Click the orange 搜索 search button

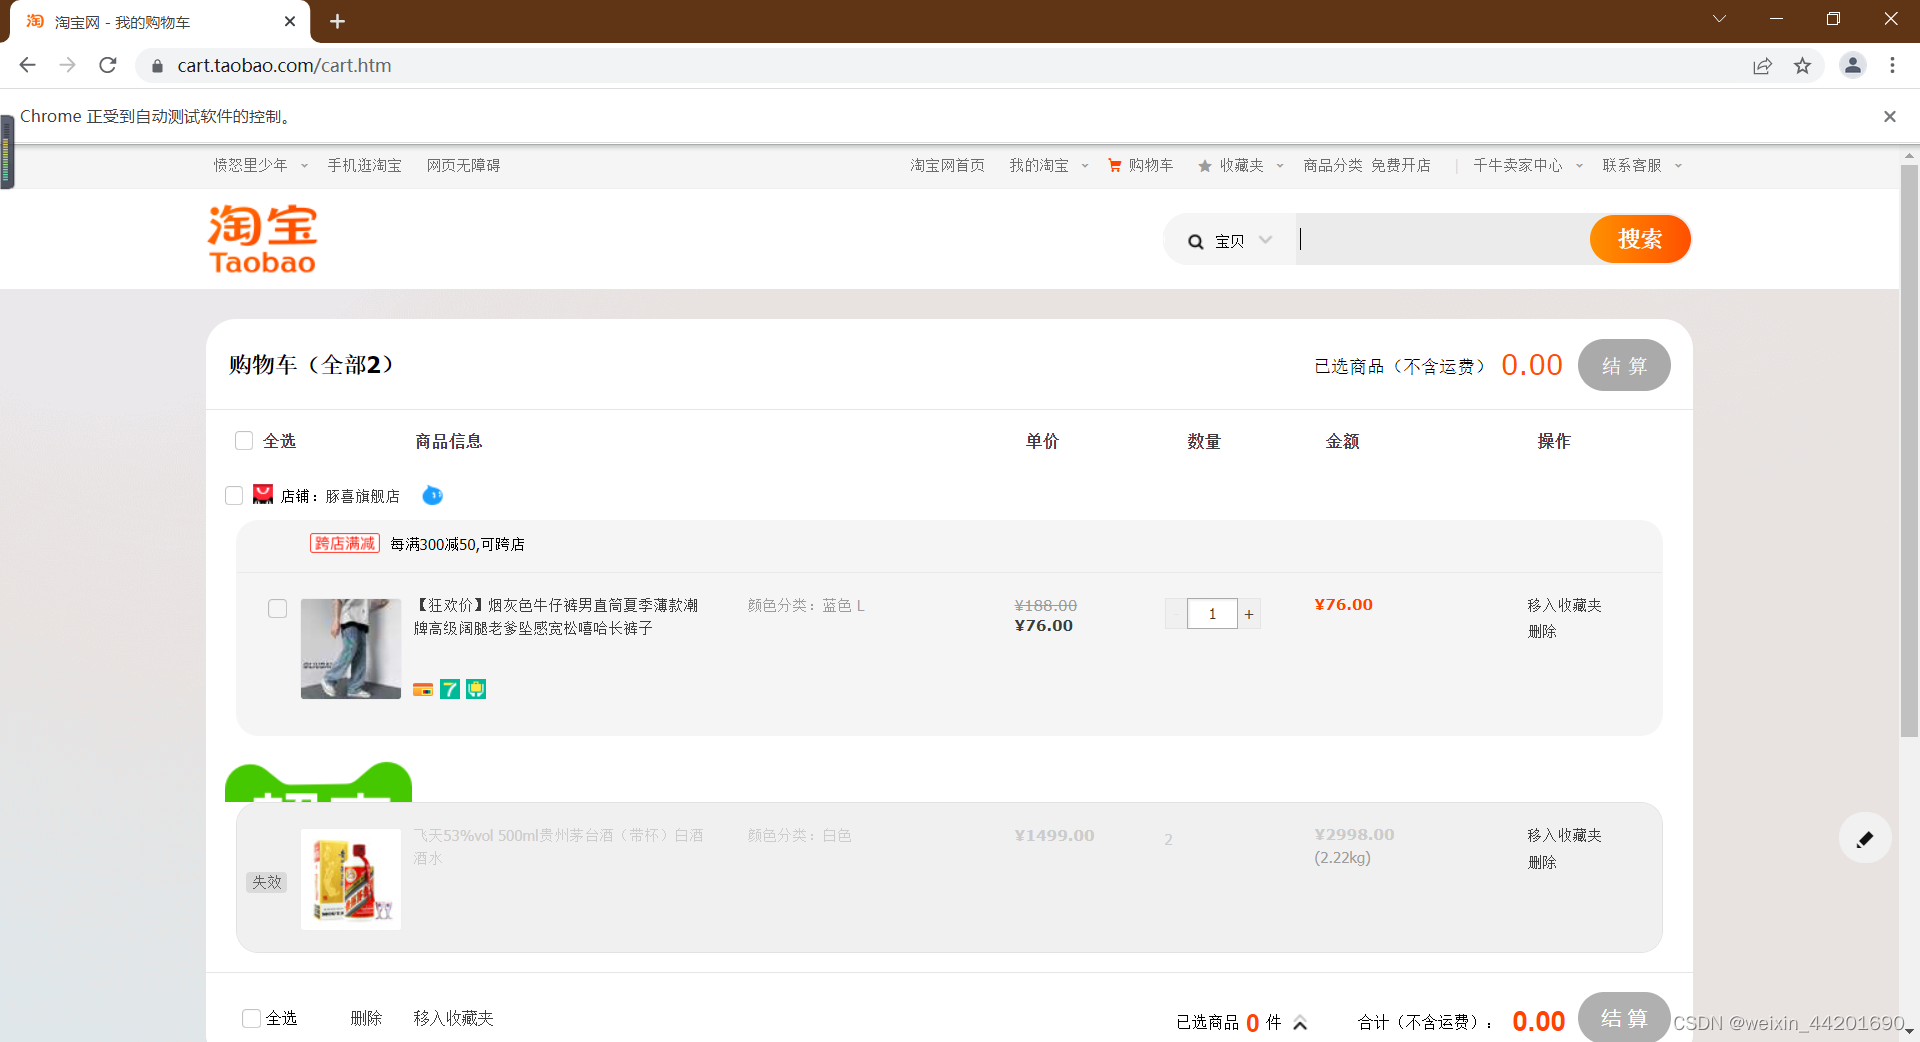[1640, 239]
